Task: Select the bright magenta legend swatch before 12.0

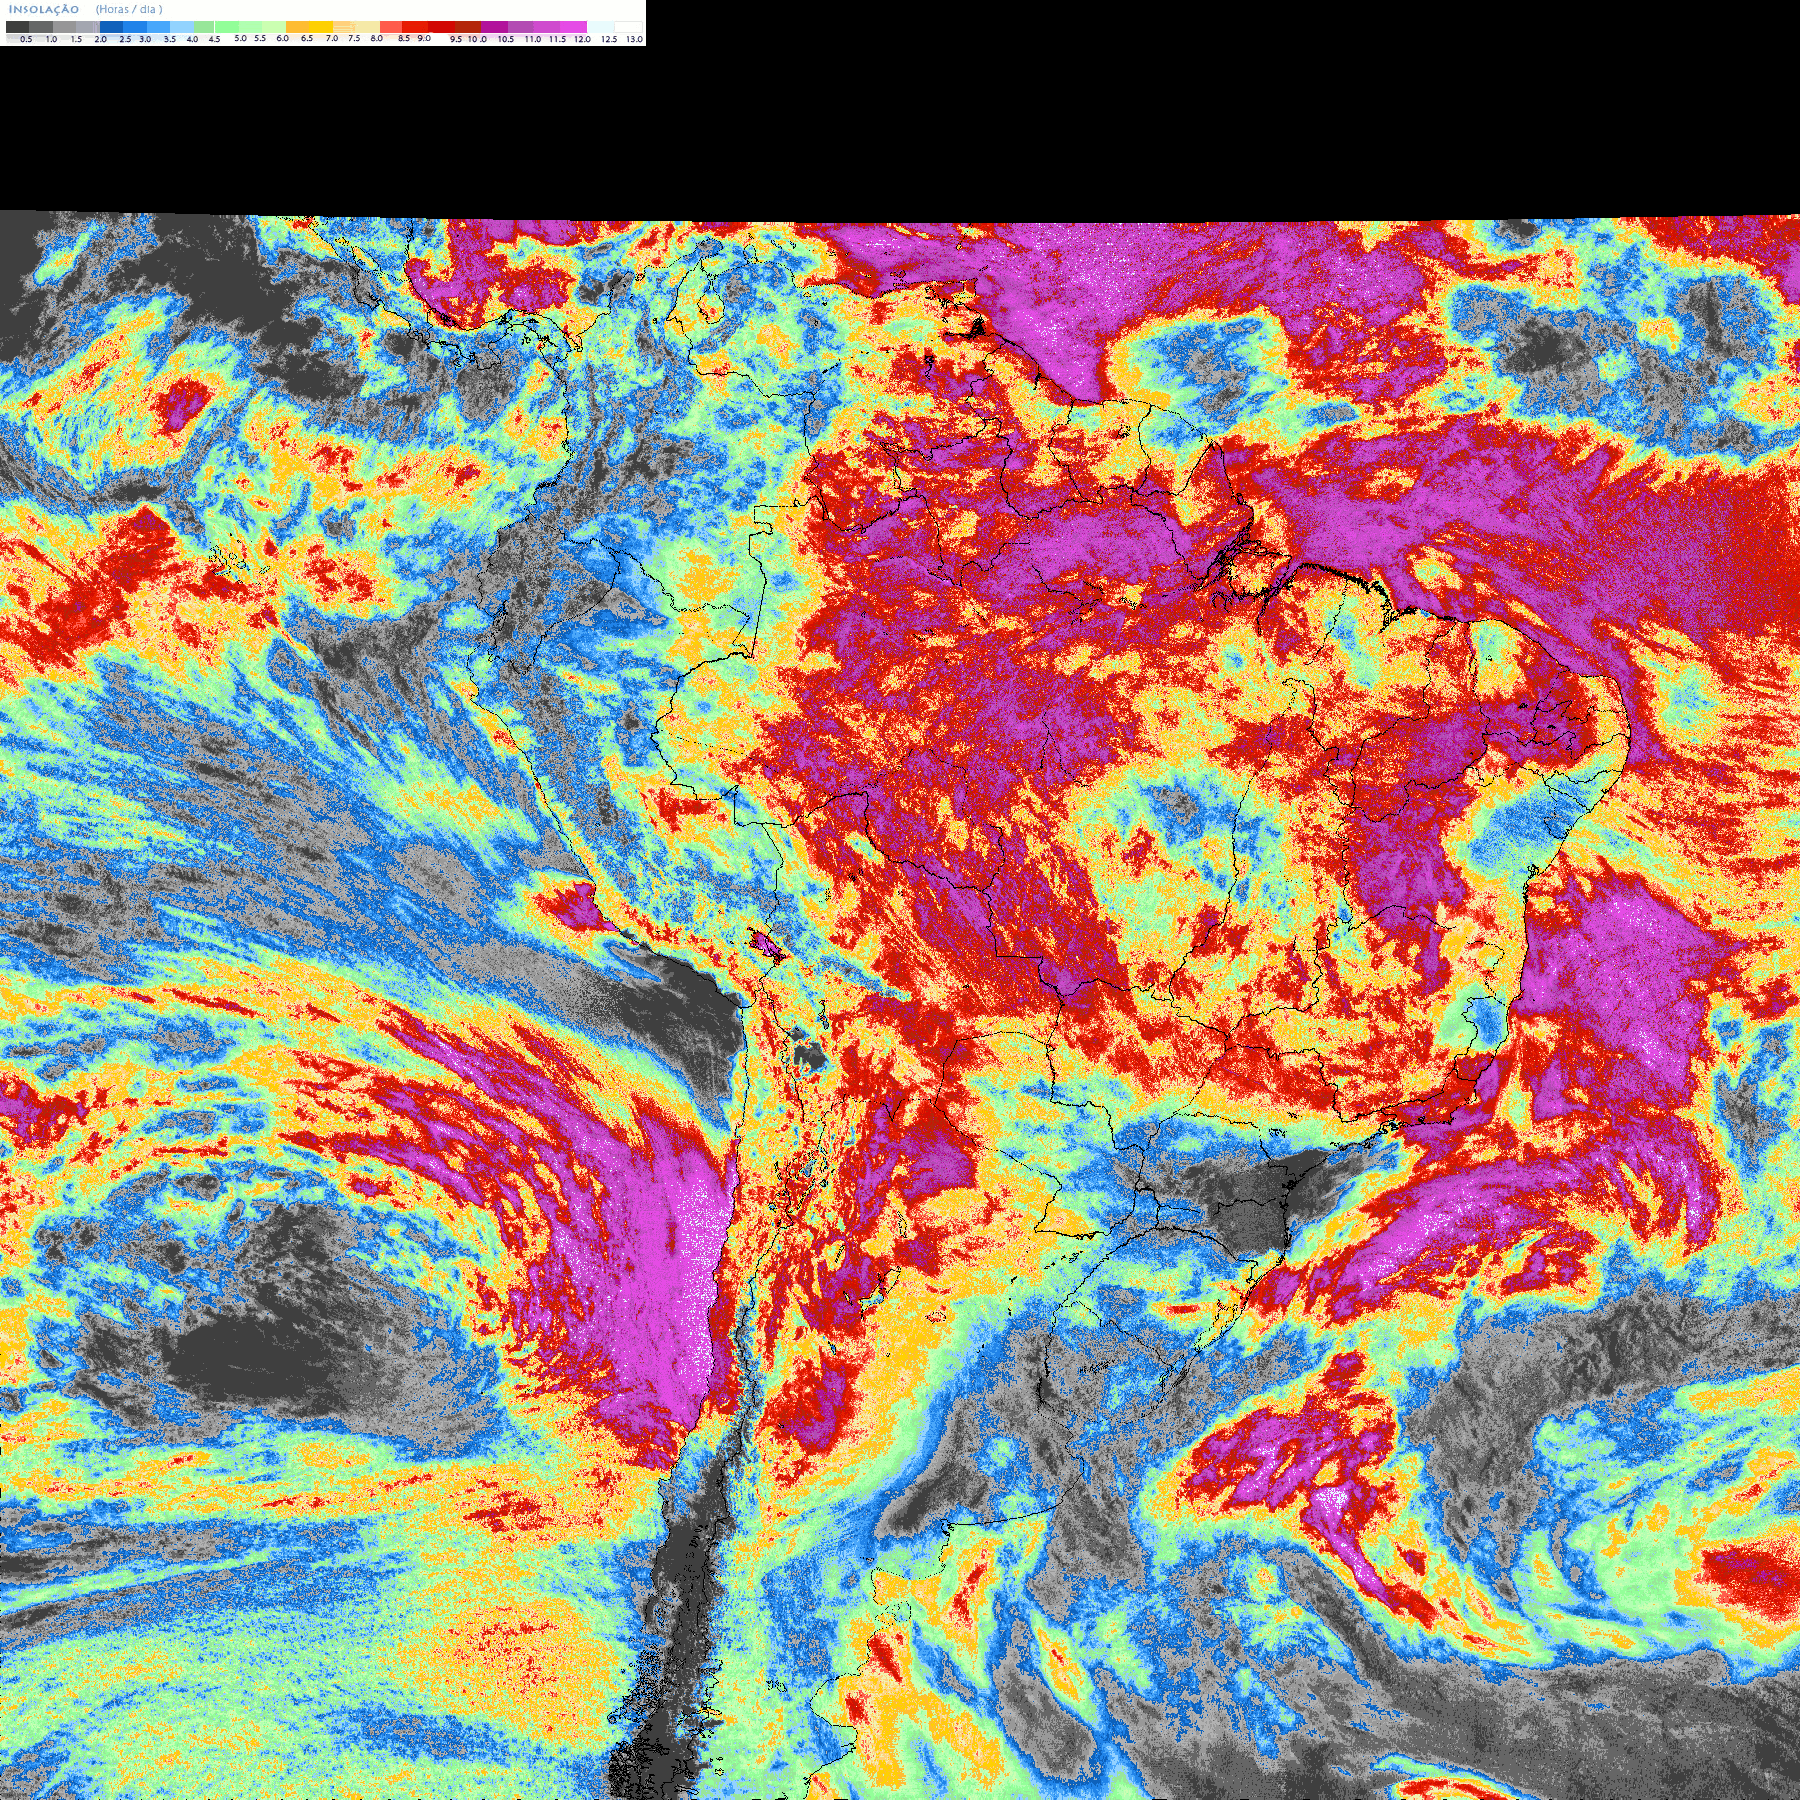Action: tap(573, 27)
